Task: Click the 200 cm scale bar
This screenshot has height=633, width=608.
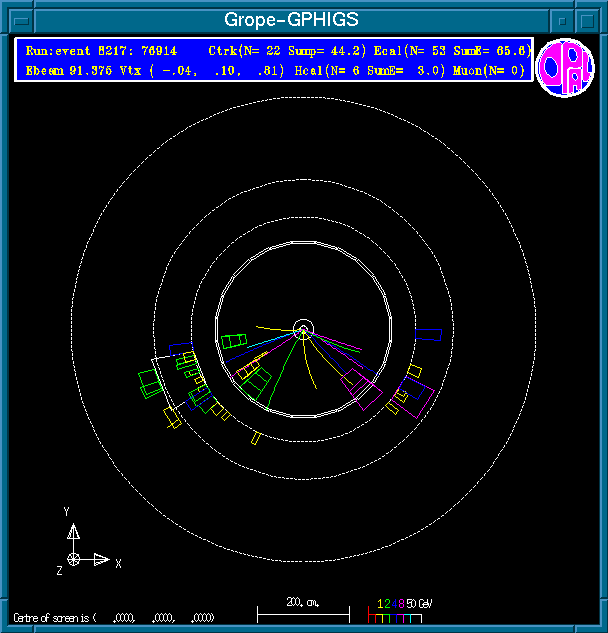Action: (x=303, y=610)
